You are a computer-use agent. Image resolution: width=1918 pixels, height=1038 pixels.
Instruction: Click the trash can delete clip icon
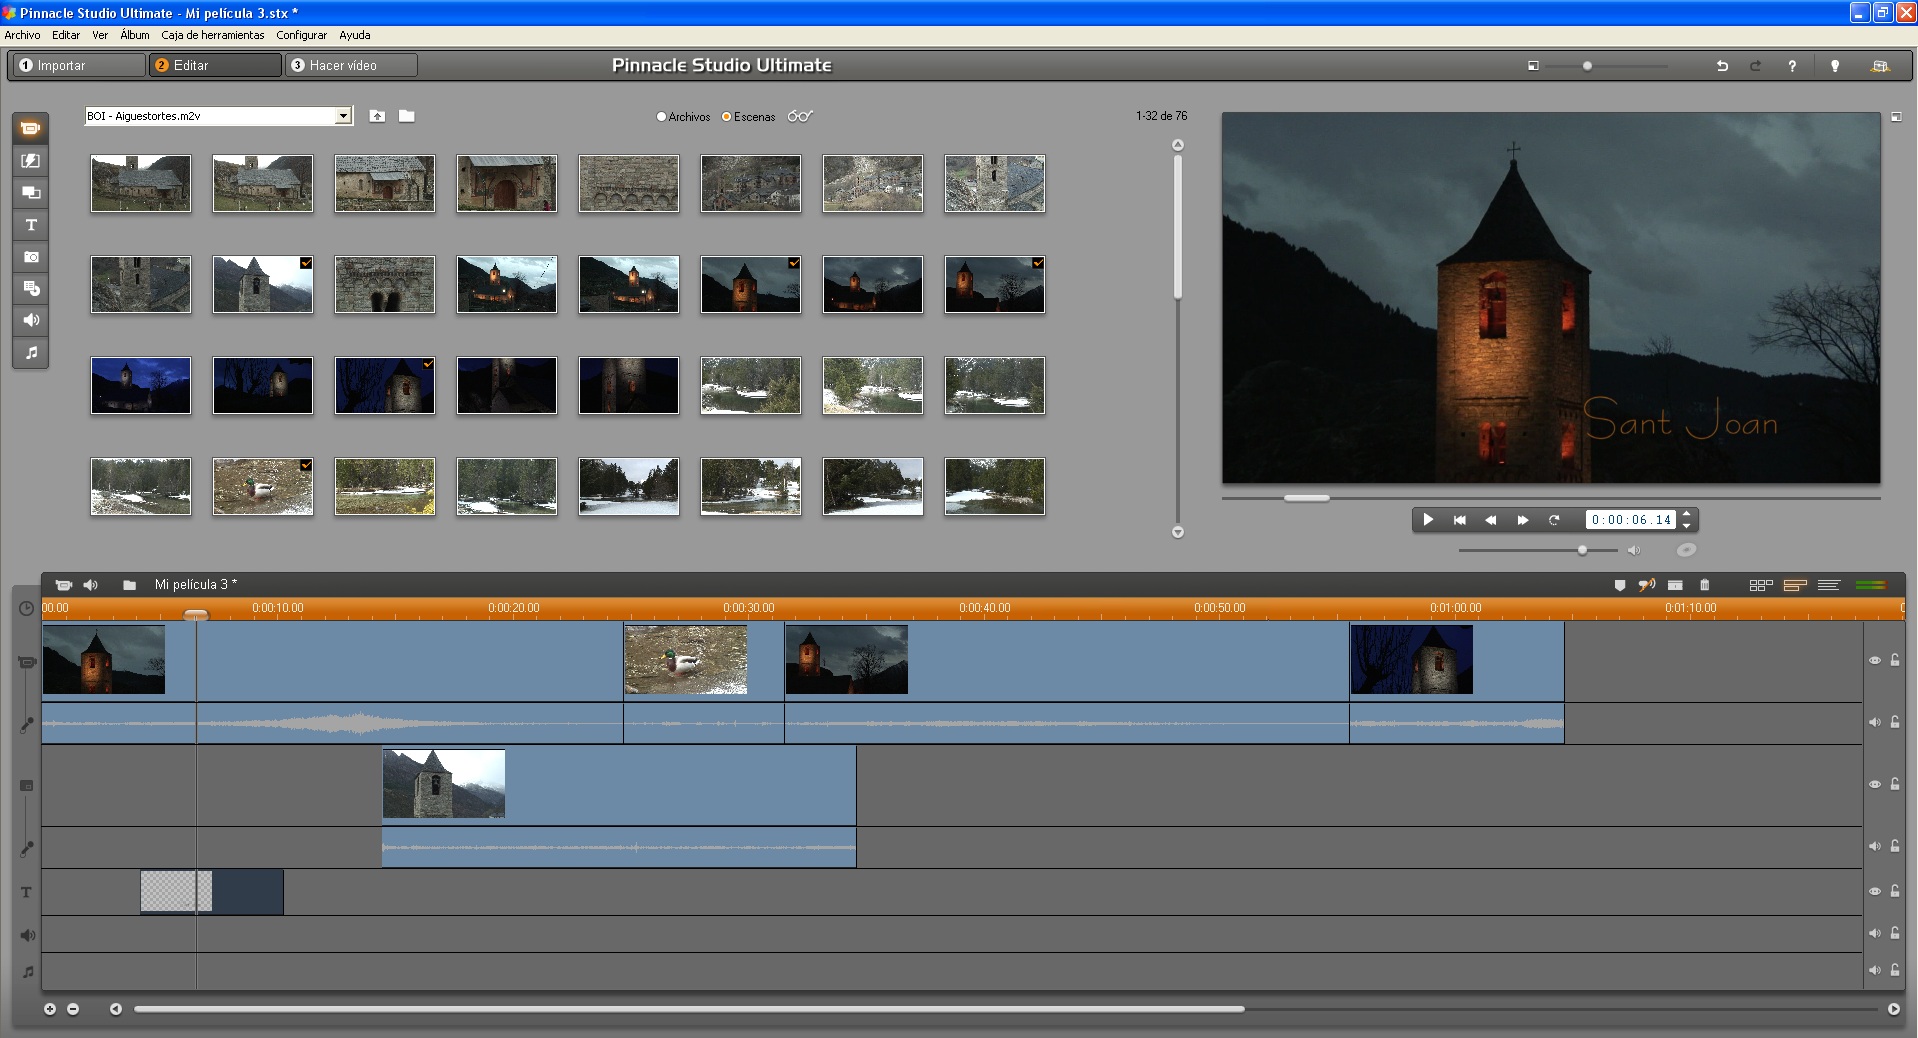click(1705, 585)
